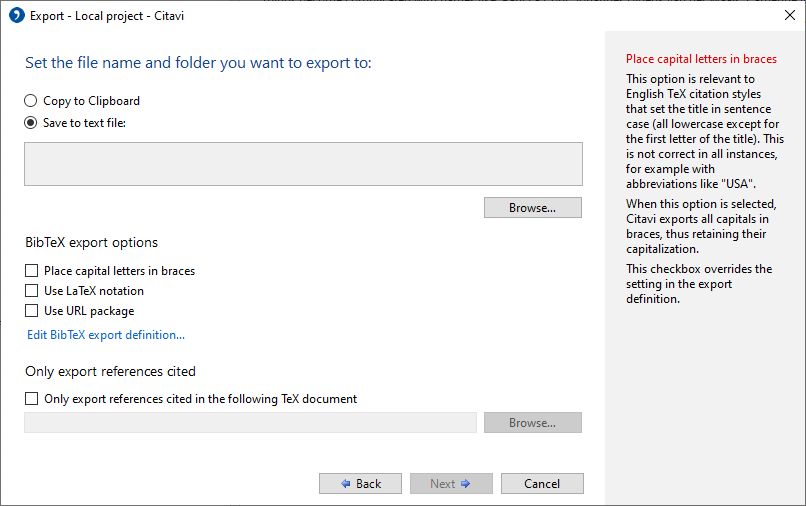The width and height of the screenshot is (806, 506).
Task: Click the export file path text box
Action: point(303,164)
